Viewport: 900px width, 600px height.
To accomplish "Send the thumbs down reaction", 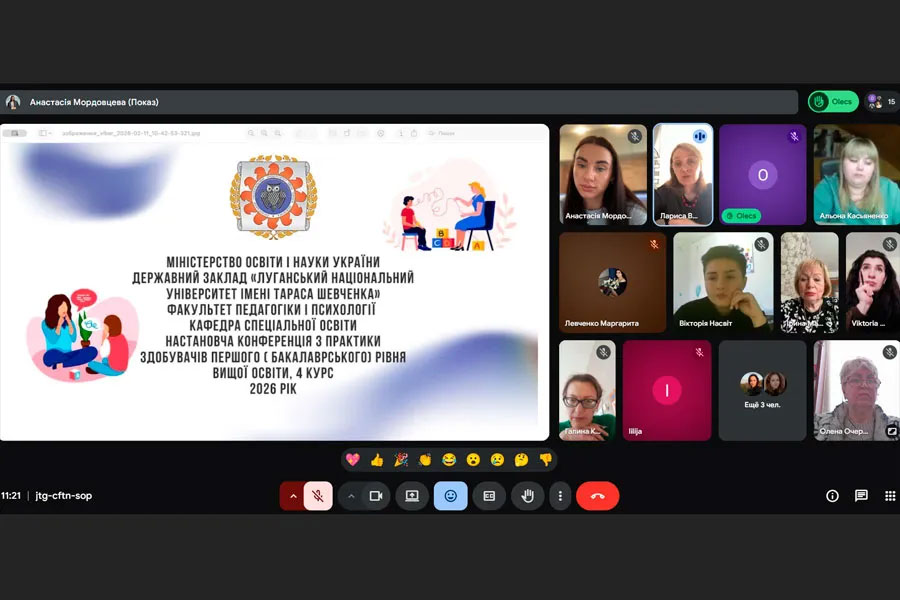I will click(x=545, y=459).
